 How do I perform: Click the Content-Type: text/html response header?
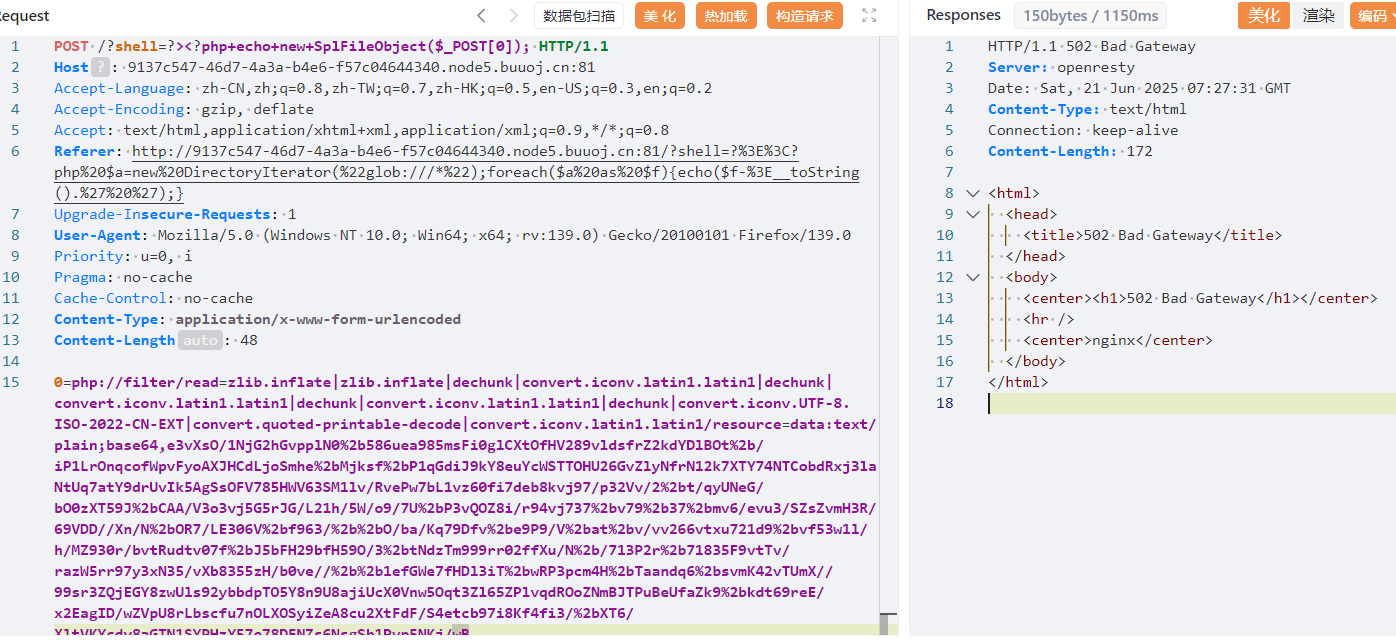click(1087, 109)
